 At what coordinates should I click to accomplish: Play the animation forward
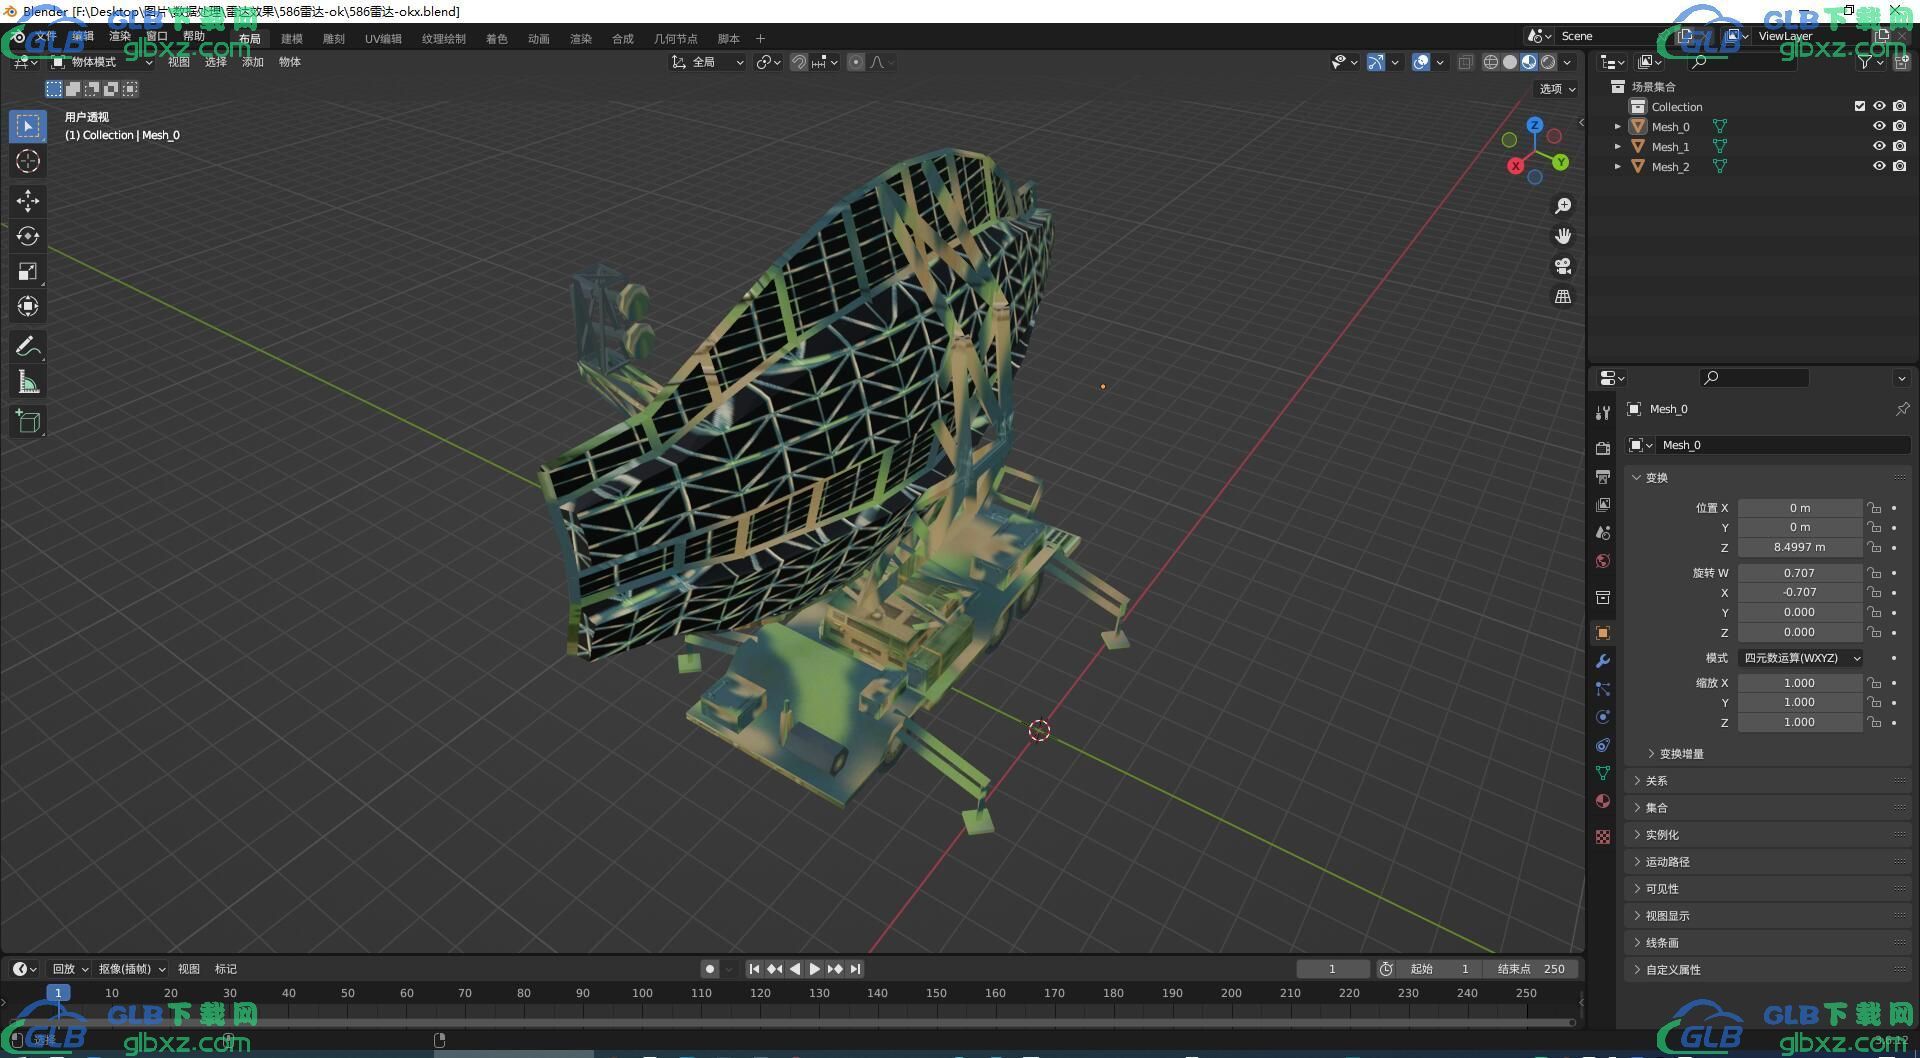click(x=815, y=969)
